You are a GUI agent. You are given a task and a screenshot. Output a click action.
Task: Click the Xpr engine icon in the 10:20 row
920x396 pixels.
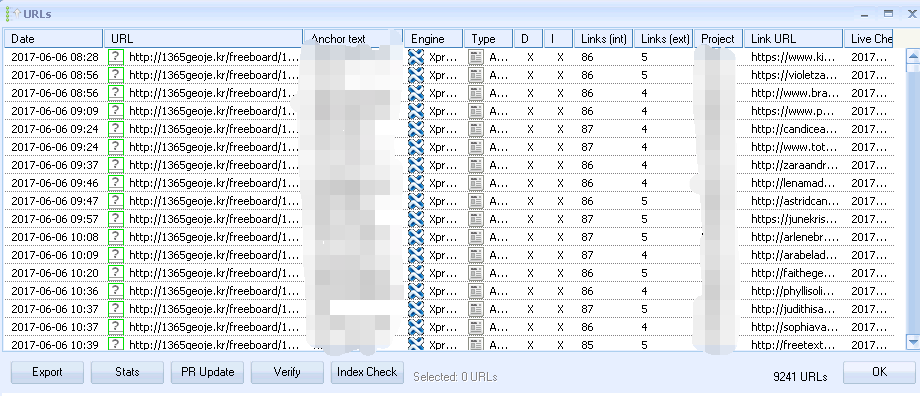[x=416, y=273]
